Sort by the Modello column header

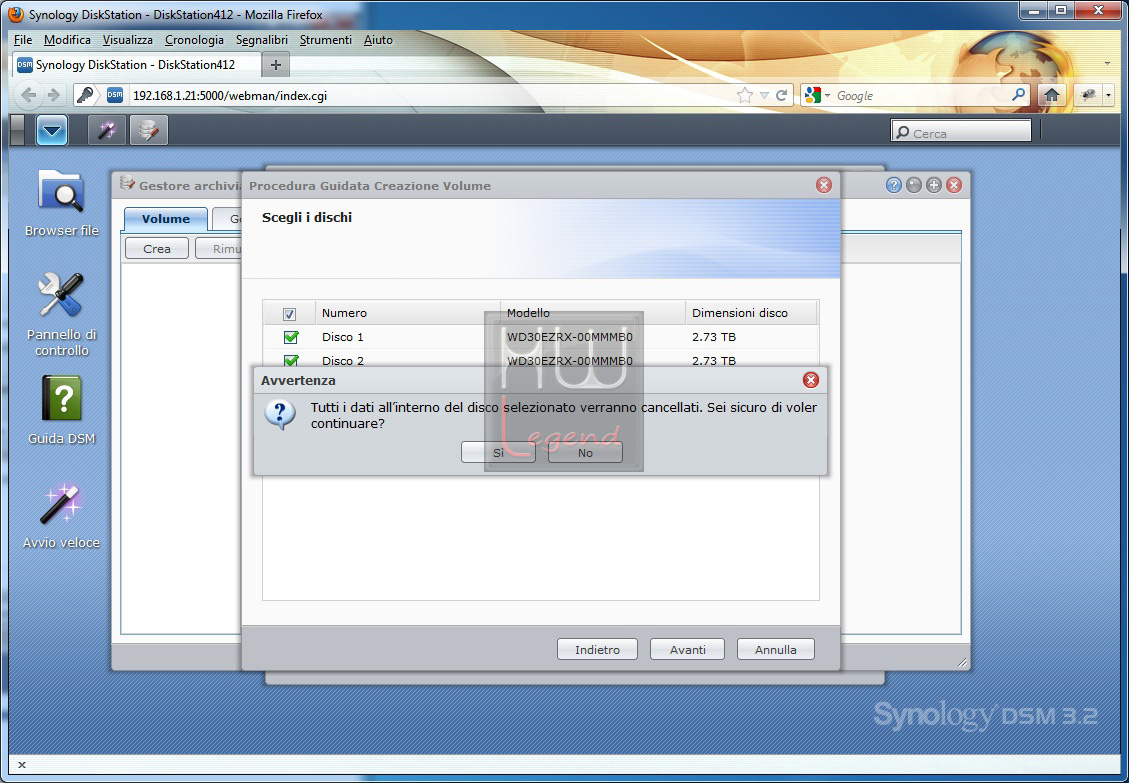tap(593, 313)
